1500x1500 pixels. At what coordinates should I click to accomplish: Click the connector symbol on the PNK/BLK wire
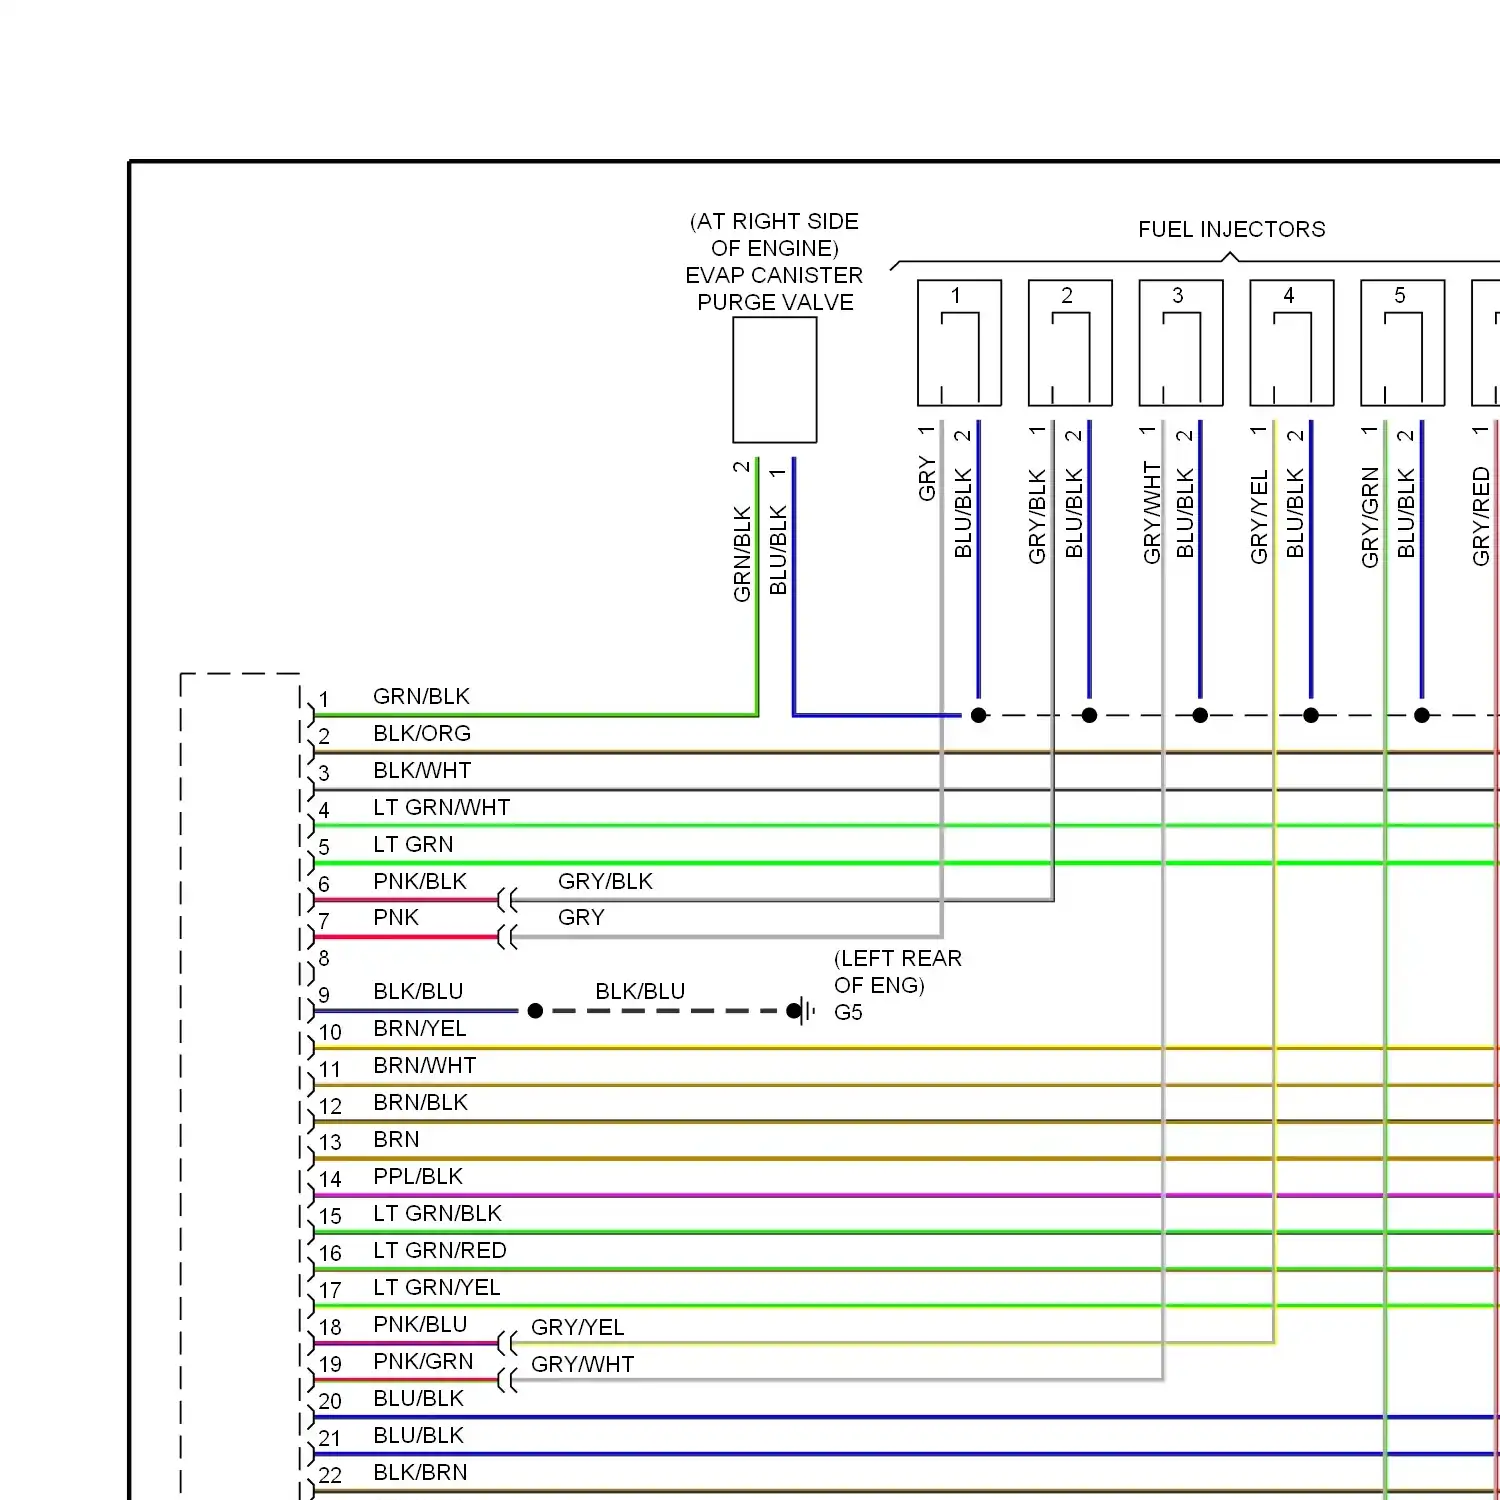click(507, 900)
